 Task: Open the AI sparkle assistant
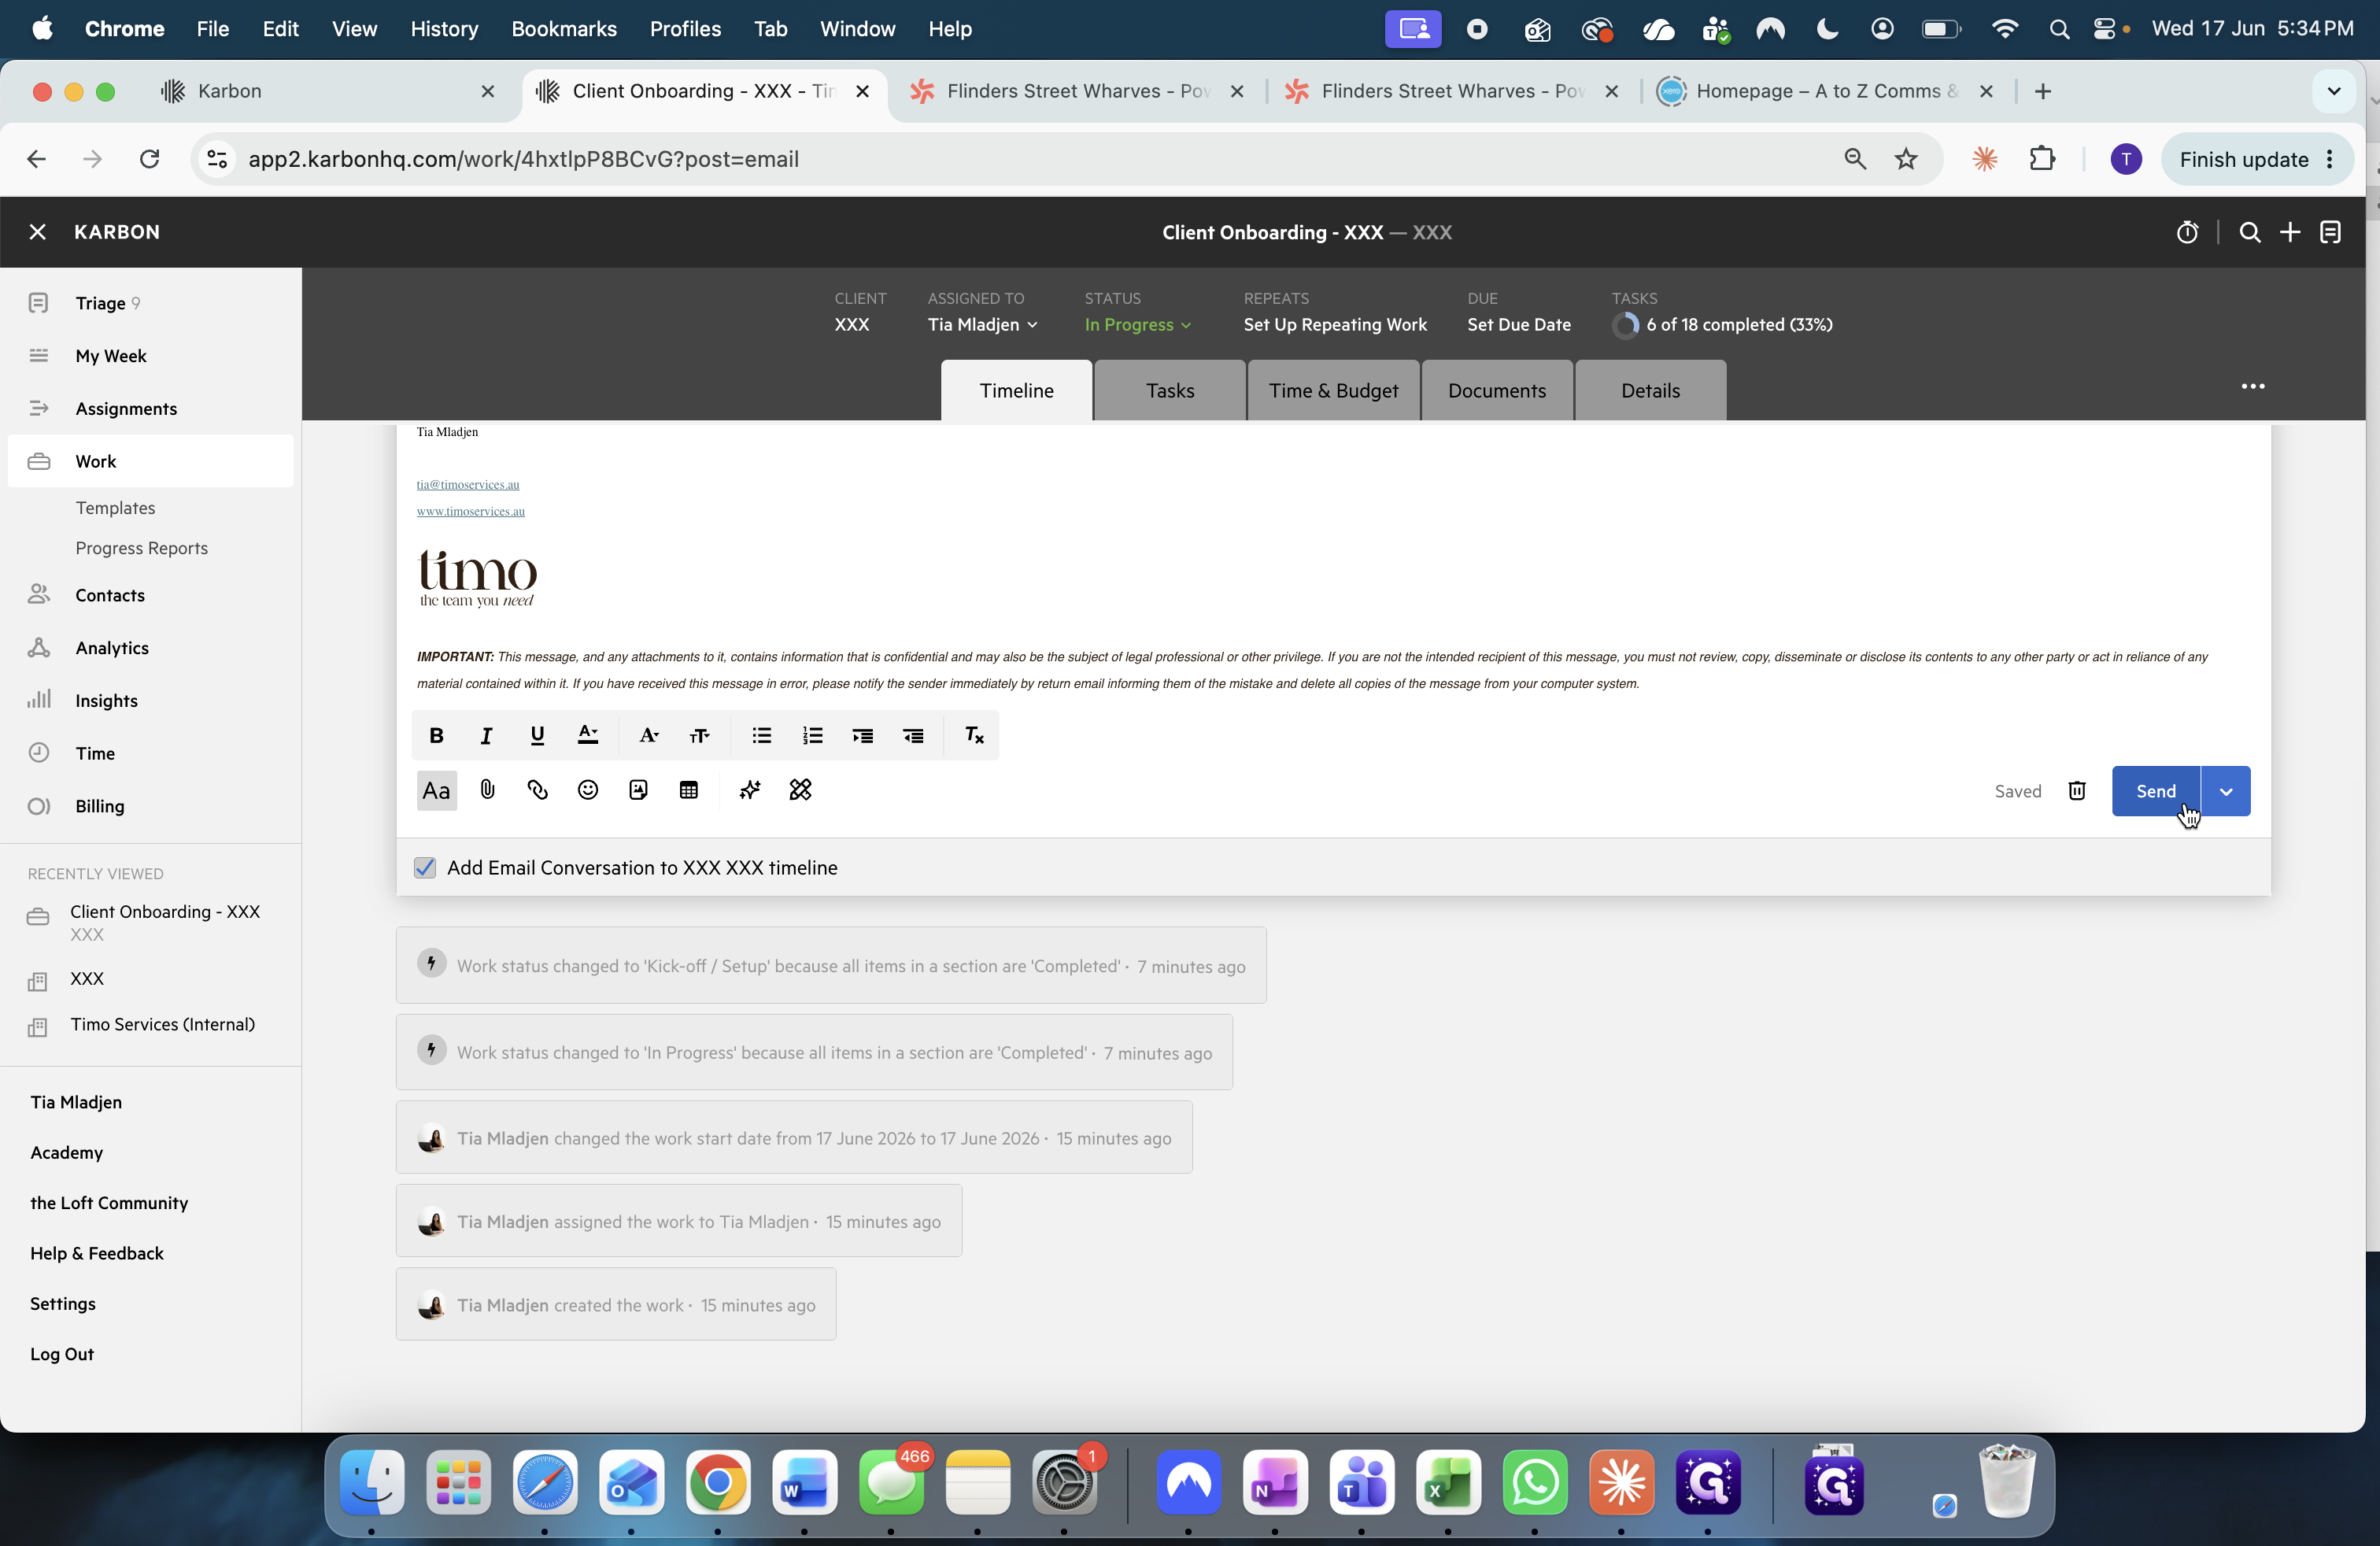[x=750, y=790]
